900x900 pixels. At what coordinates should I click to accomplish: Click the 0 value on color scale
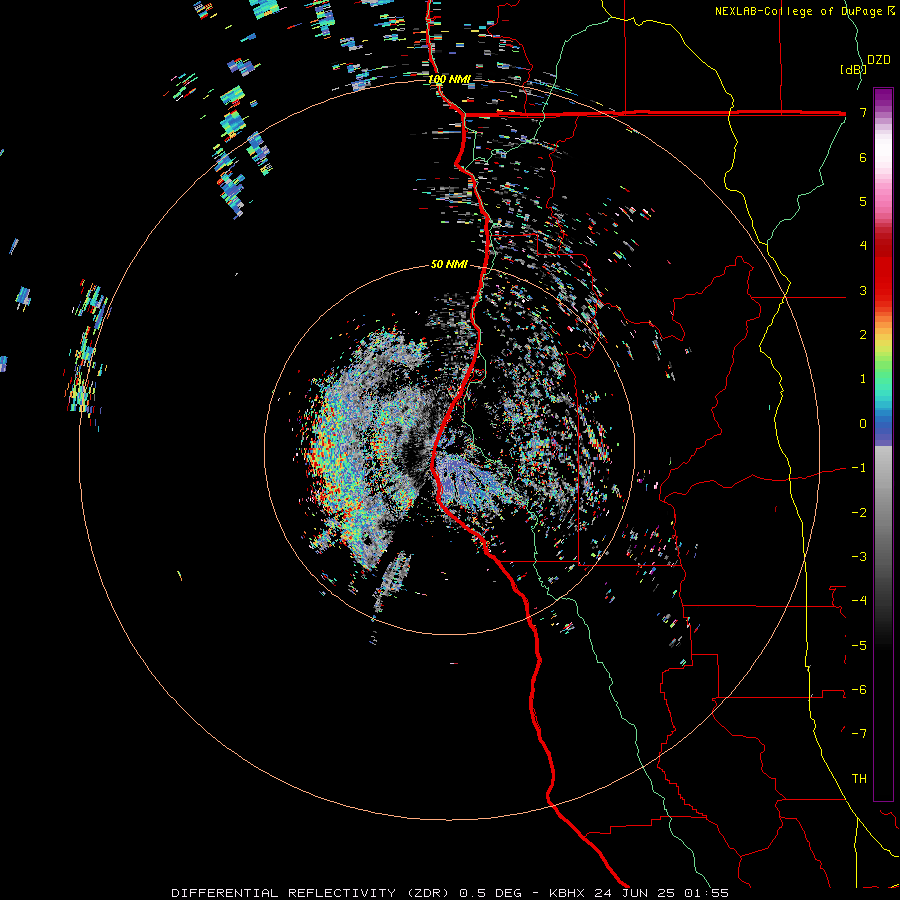point(863,424)
